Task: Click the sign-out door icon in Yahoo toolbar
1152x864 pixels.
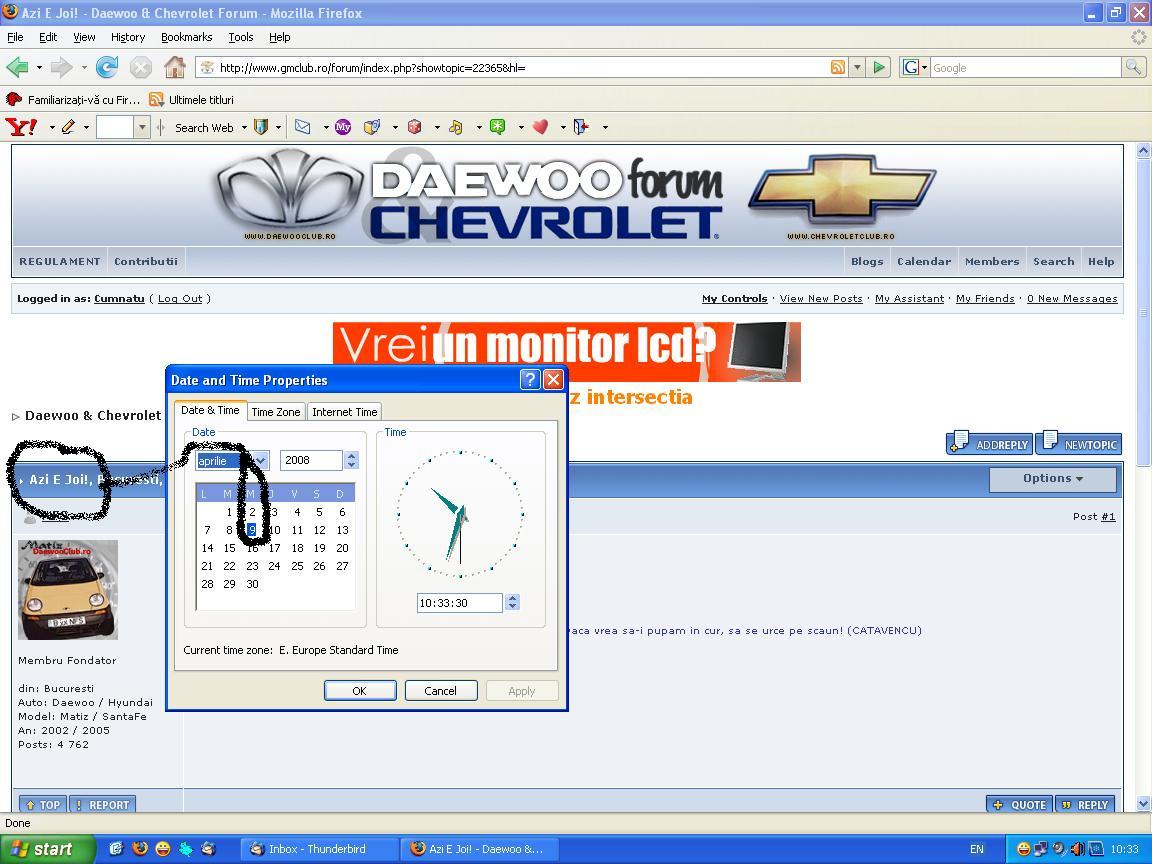Action: [582, 127]
